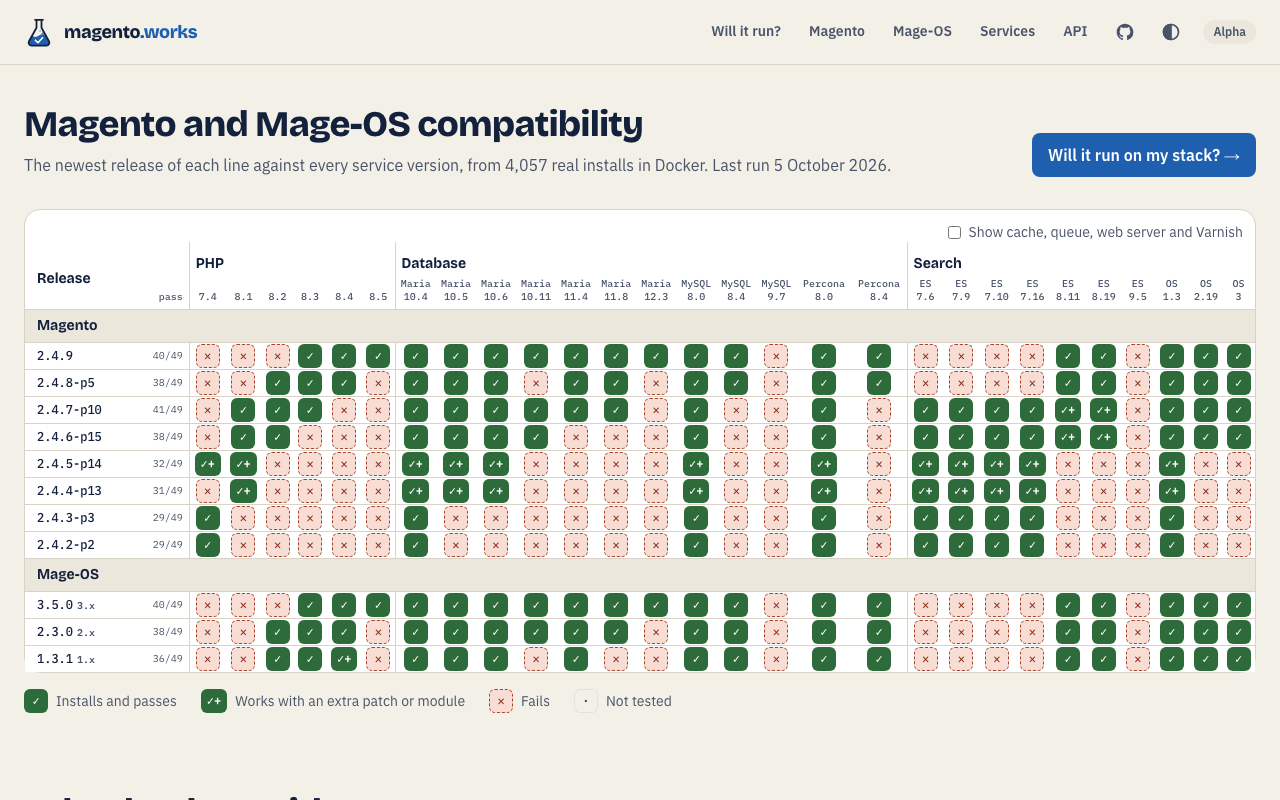Click the Will it run on my stack button

[1144, 155]
